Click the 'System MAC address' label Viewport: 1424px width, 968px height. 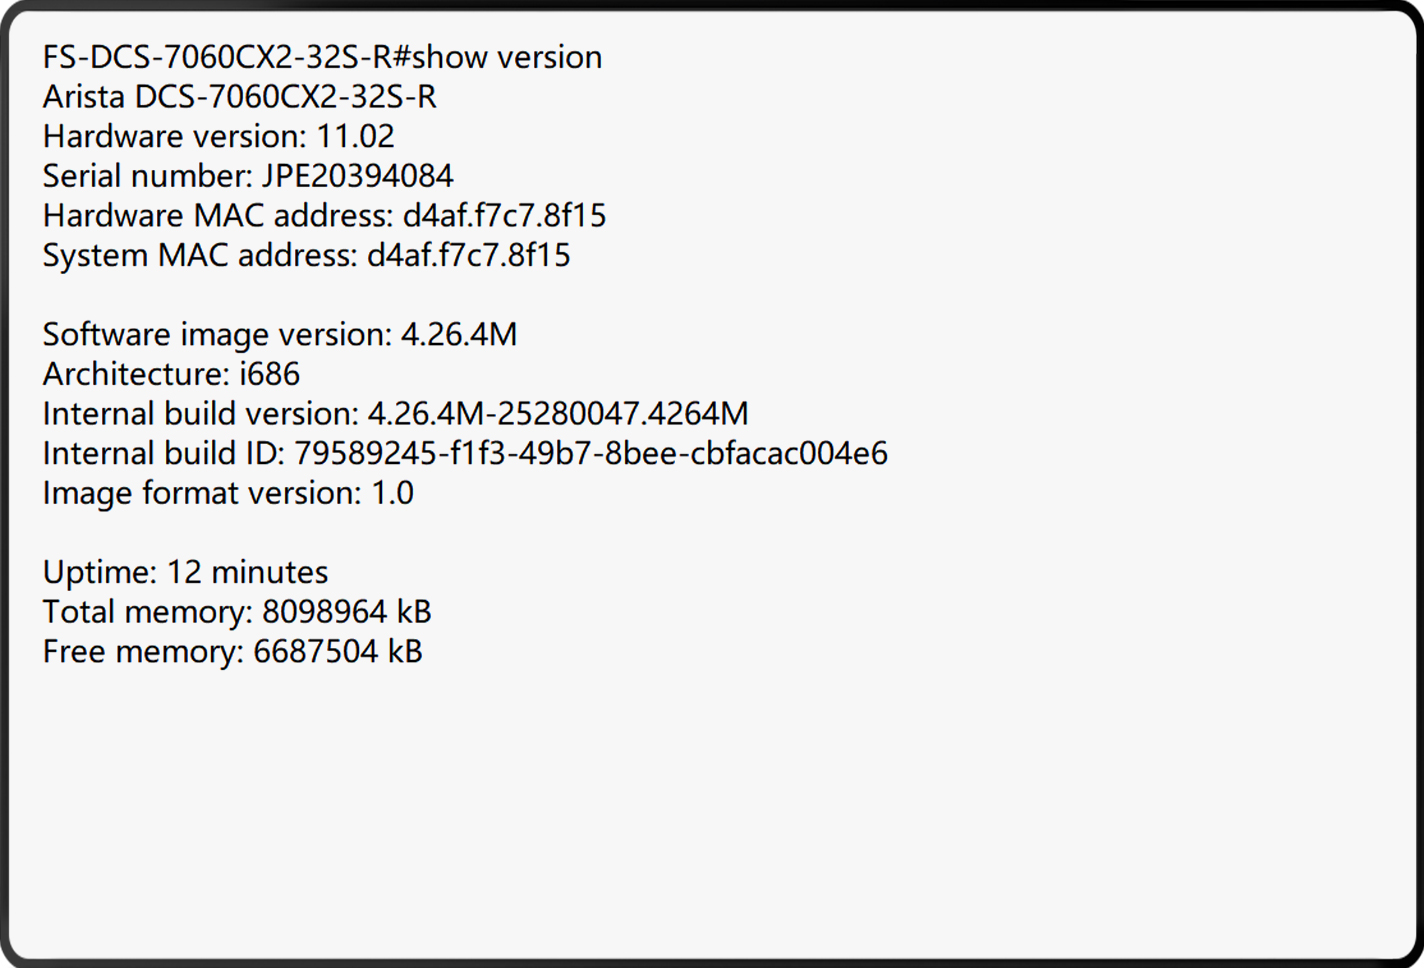(x=198, y=255)
